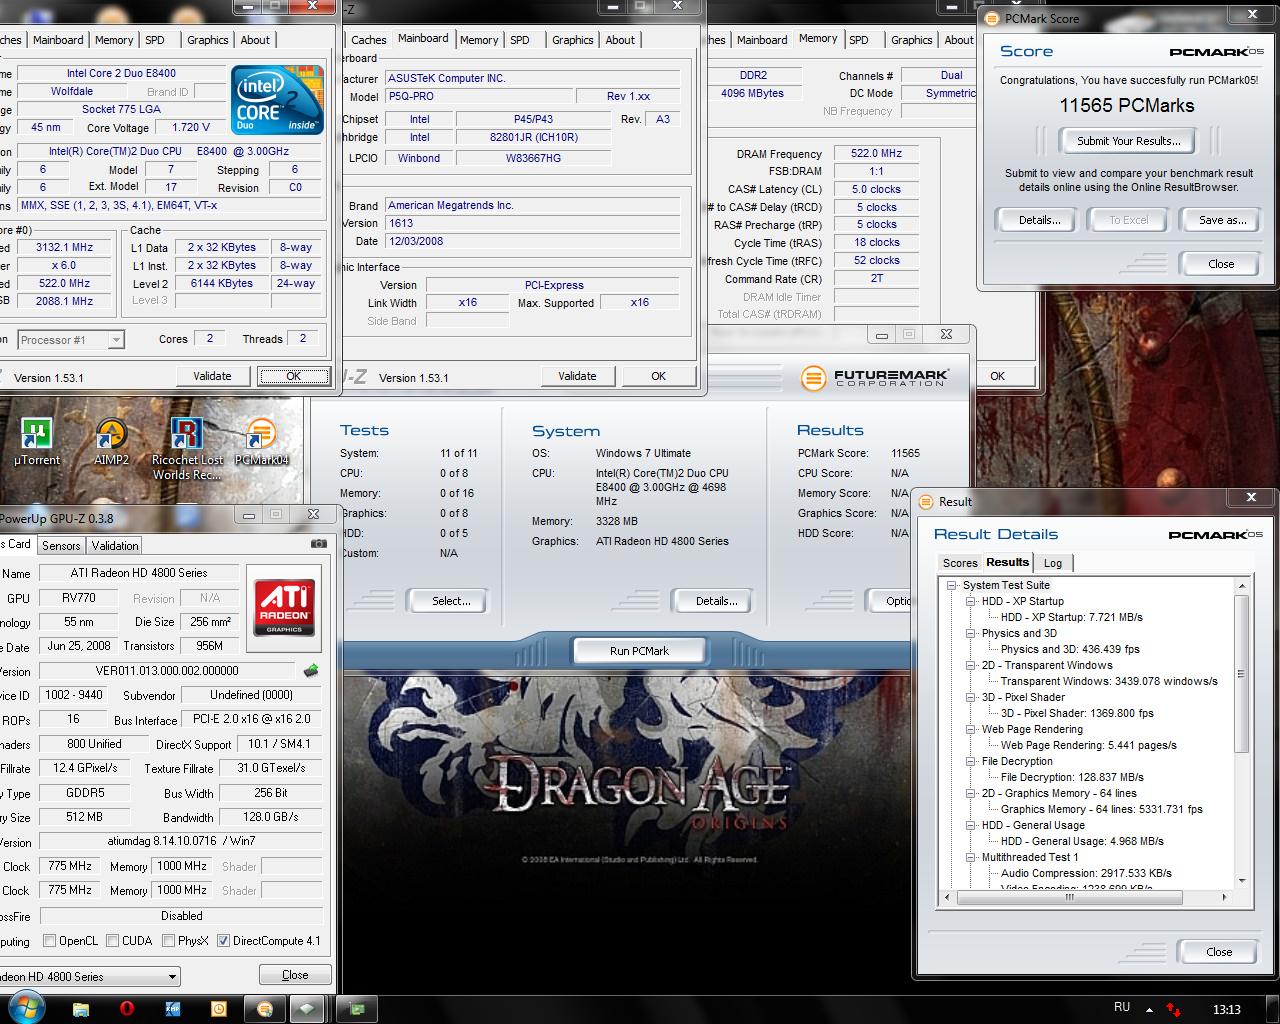Collapse the File Decryption node
This screenshot has height=1024, width=1280.
pyautogui.click(x=971, y=762)
